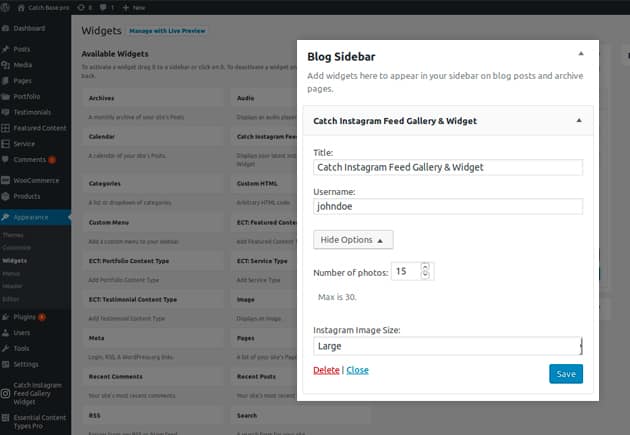The image size is (630, 435).
Task: Select the RSS available widget
Action: (x=153, y=415)
